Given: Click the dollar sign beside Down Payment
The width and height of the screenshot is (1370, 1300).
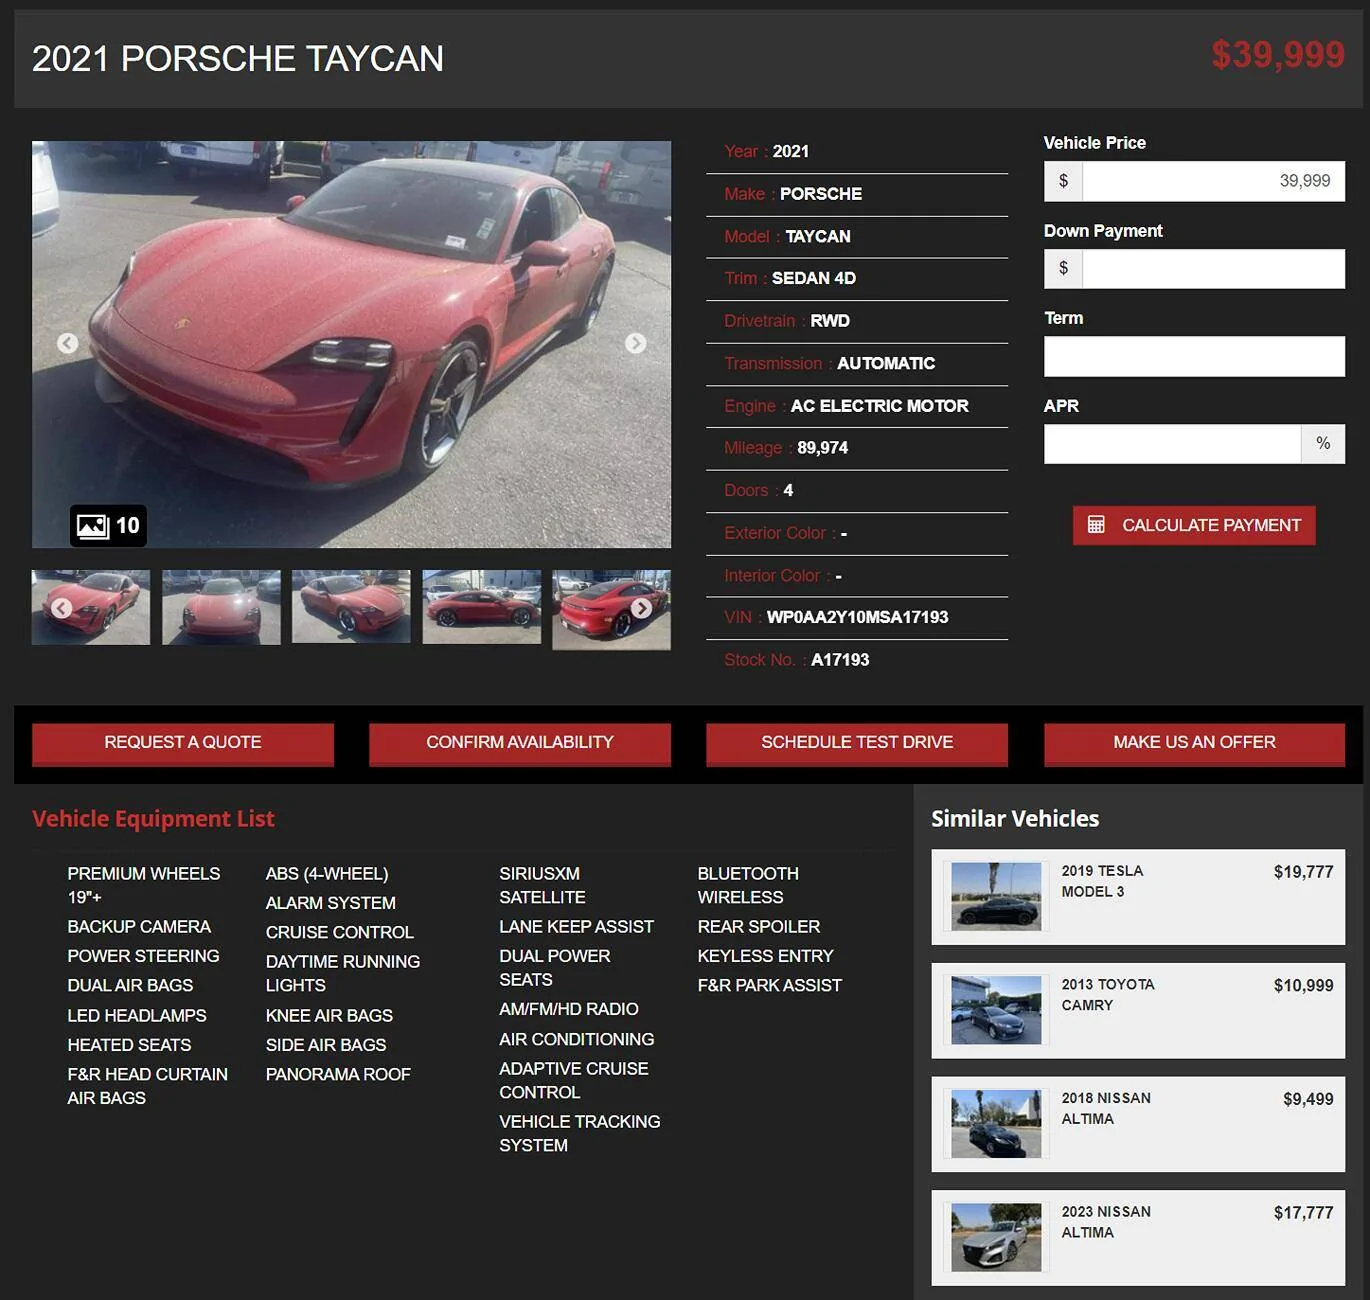Looking at the screenshot, I should [1063, 269].
